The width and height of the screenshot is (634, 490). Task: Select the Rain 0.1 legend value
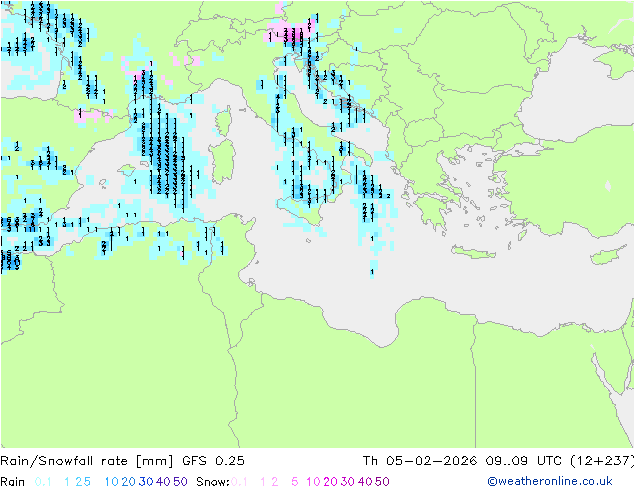click(43, 482)
